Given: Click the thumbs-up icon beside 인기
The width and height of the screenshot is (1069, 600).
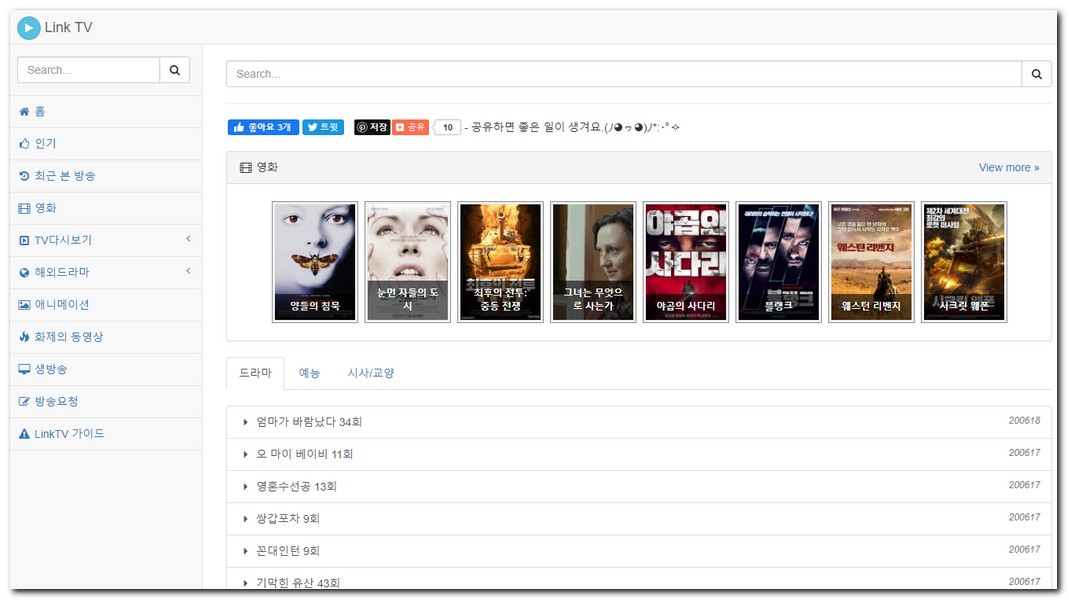Looking at the screenshot, I should coord(25,143).
